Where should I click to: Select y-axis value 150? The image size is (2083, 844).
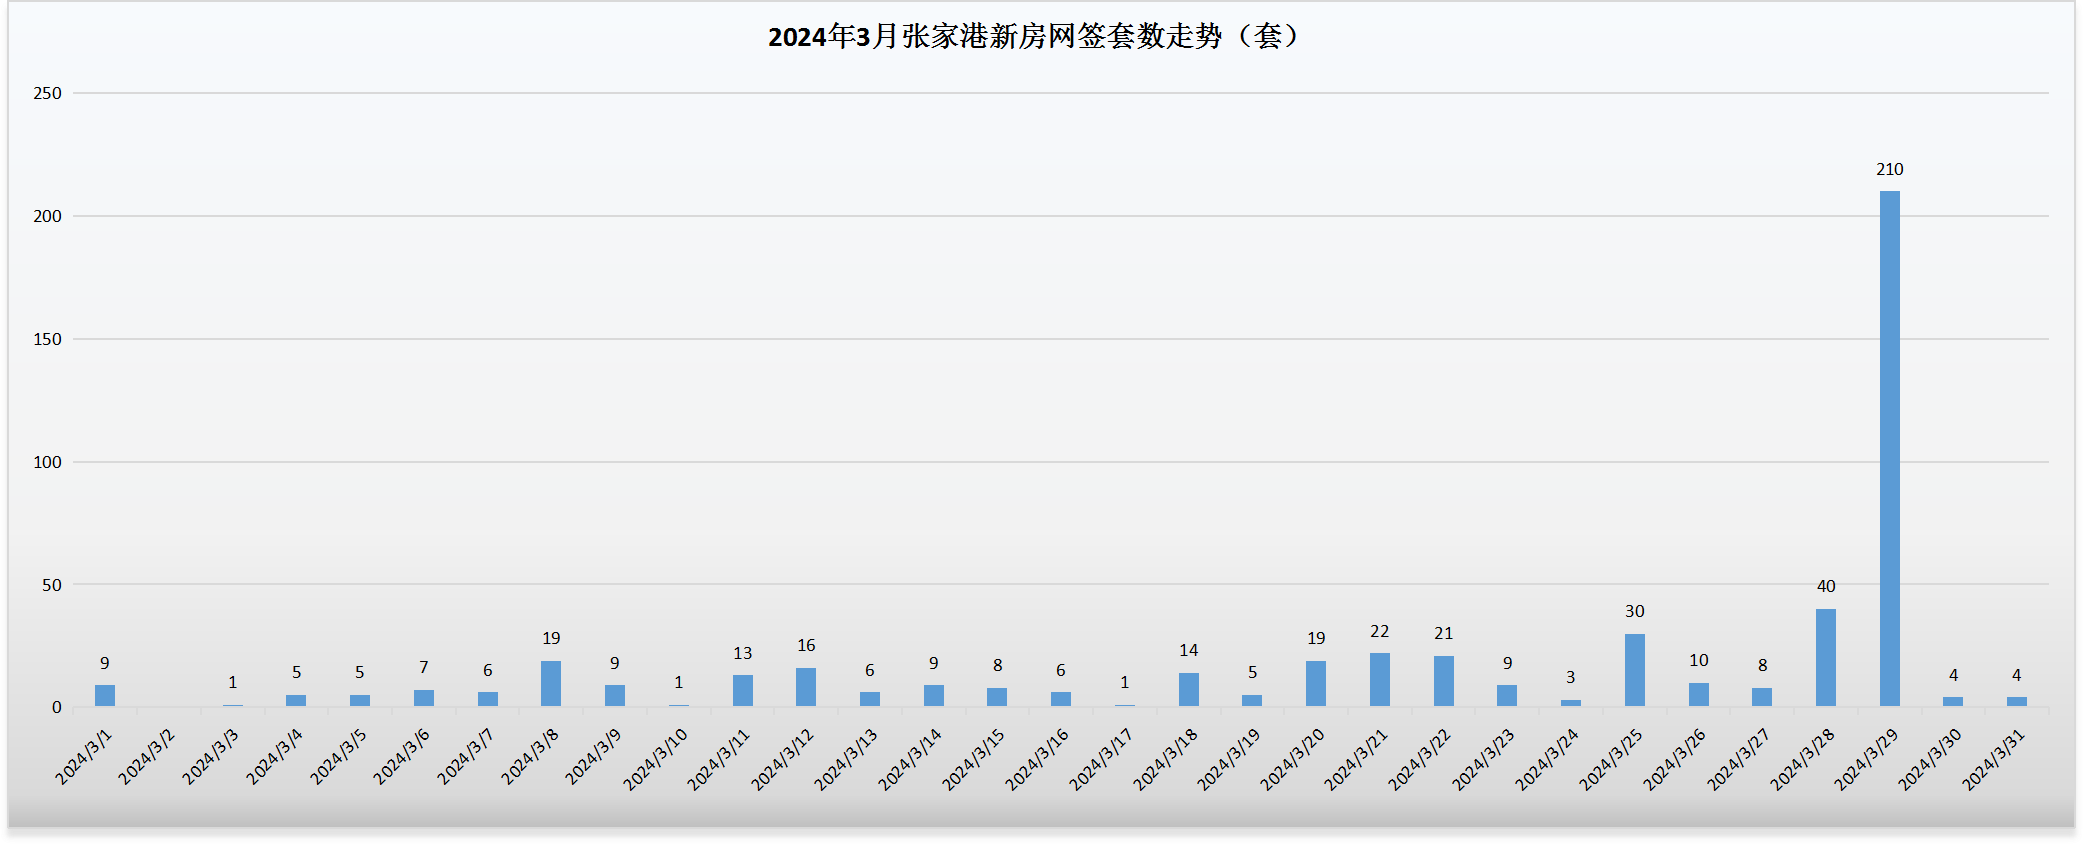click(47, 339)
